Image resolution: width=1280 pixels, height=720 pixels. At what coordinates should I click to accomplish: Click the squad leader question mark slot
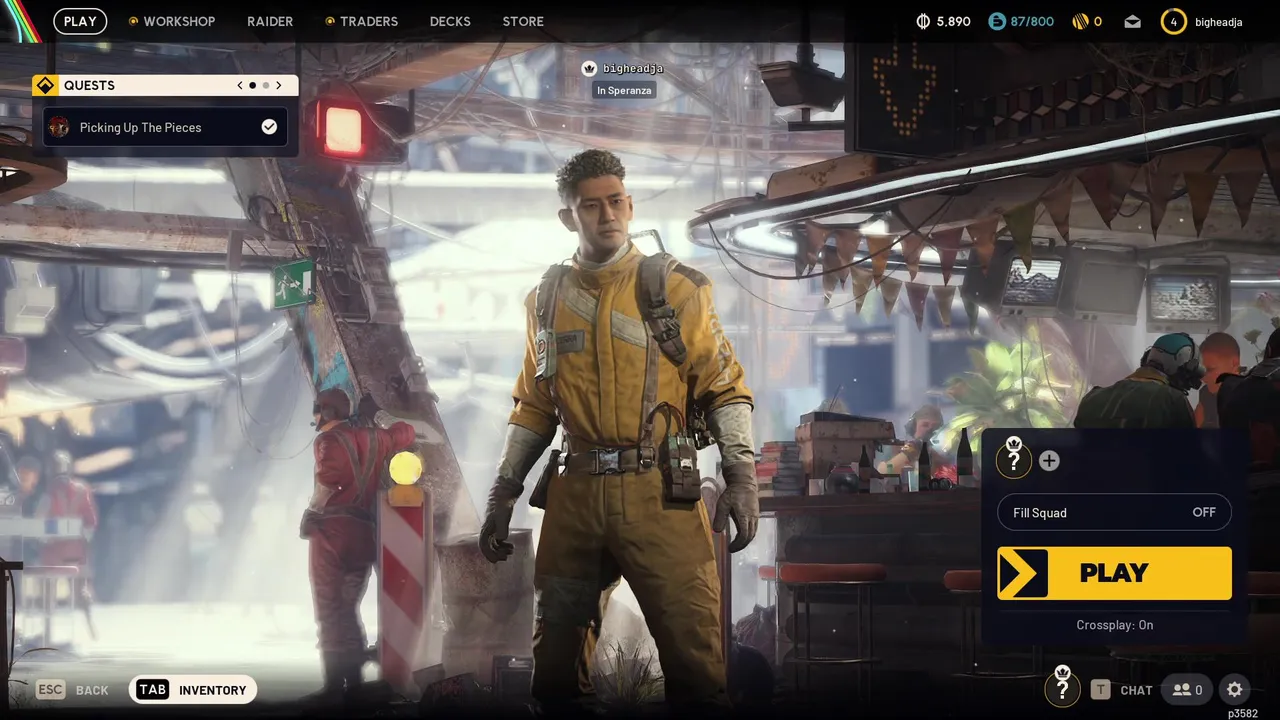tap(1013, 458)
